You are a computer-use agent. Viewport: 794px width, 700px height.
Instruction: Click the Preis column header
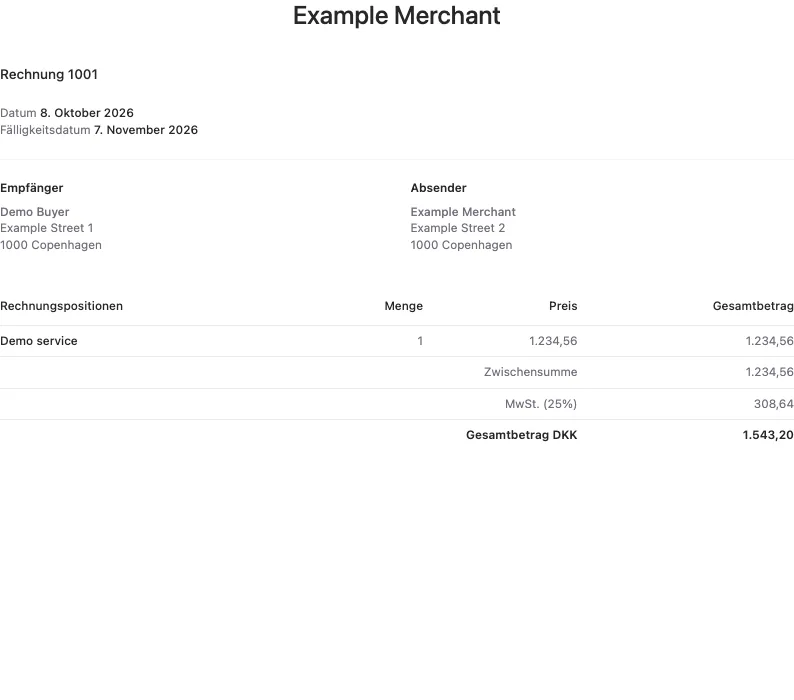[563, 306]
